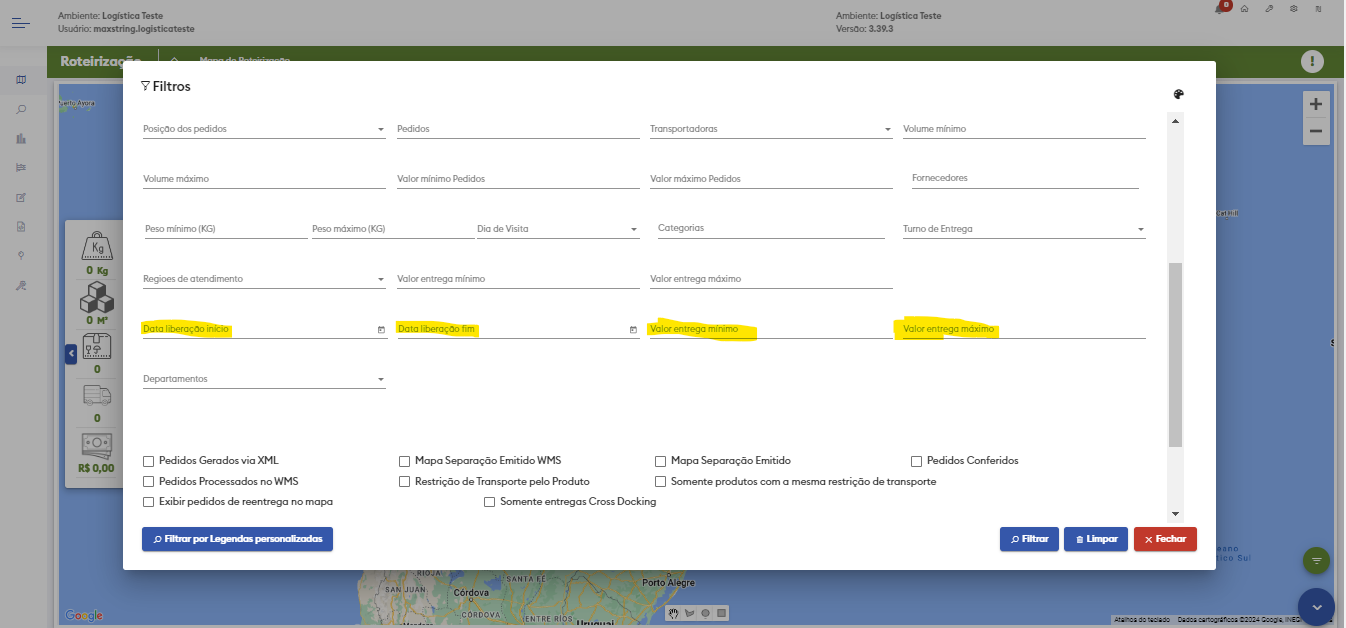Click the blue Filtrar button
The height and width of the screenshot is (628, 1346).
(x=1029, y=539)
